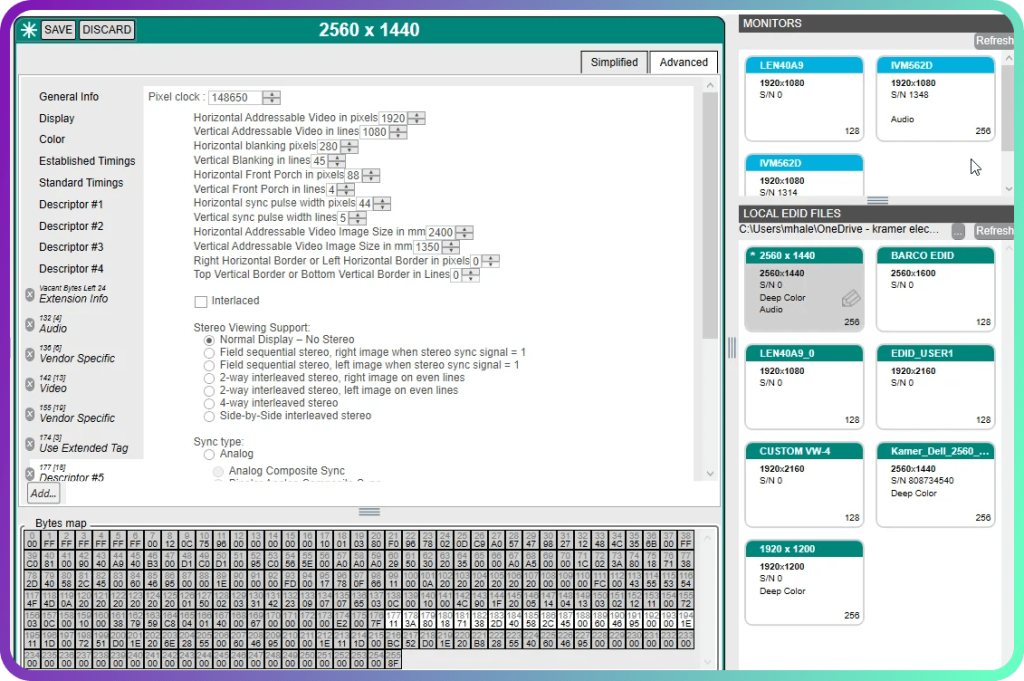
Task: Remove the Extension Info section
Action: [x=30, y=294]
